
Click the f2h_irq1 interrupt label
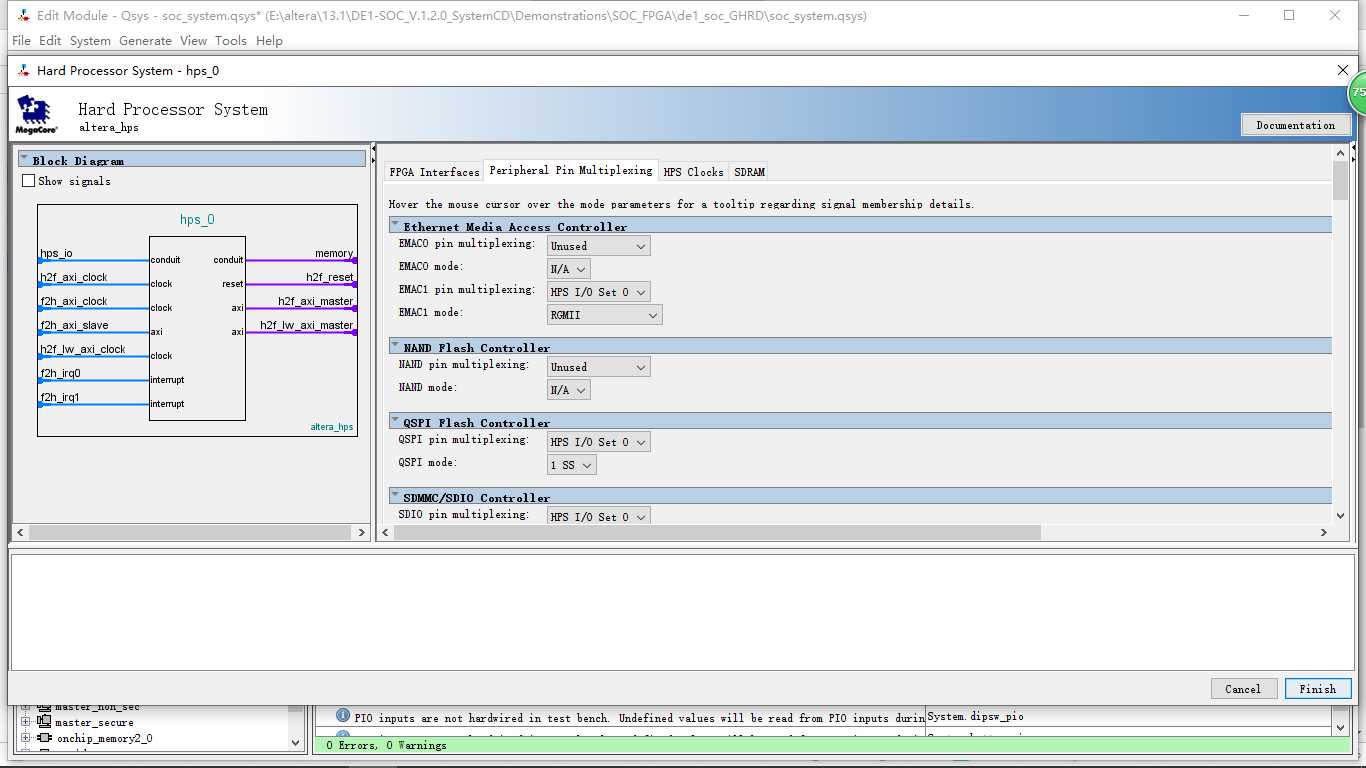click(60, 397)
